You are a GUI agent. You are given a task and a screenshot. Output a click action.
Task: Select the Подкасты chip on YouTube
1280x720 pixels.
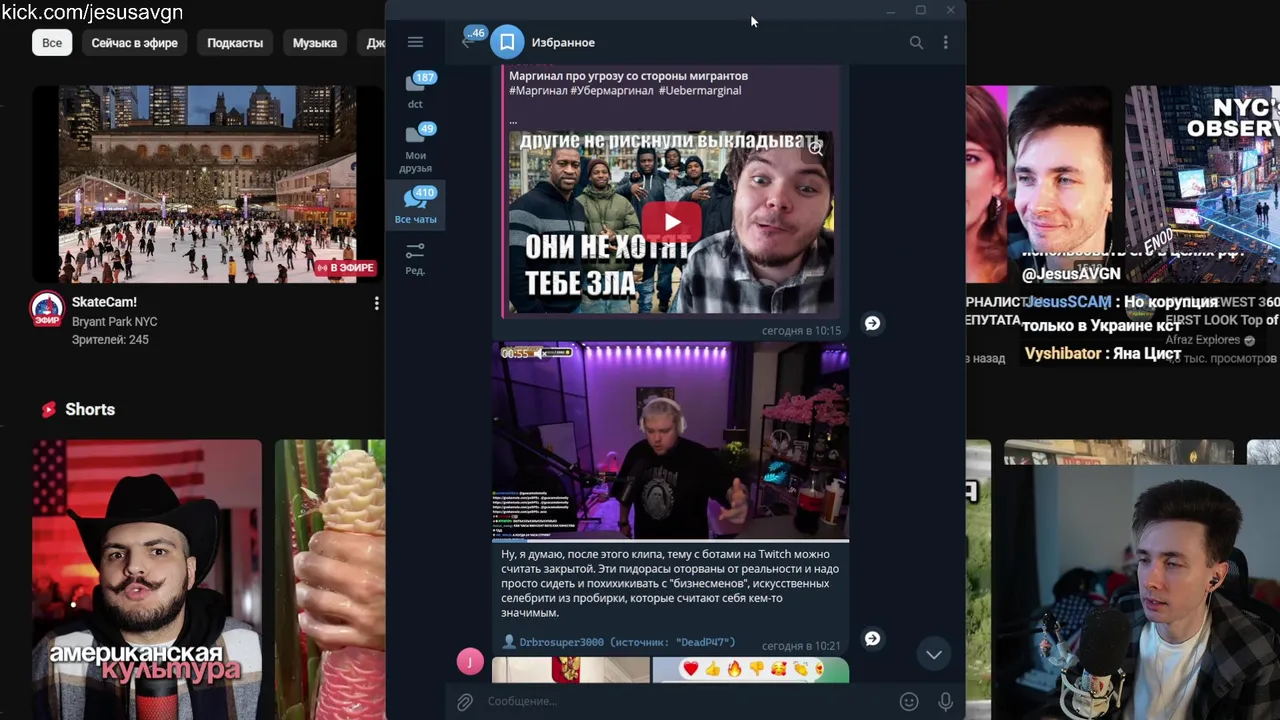(235, 43)
